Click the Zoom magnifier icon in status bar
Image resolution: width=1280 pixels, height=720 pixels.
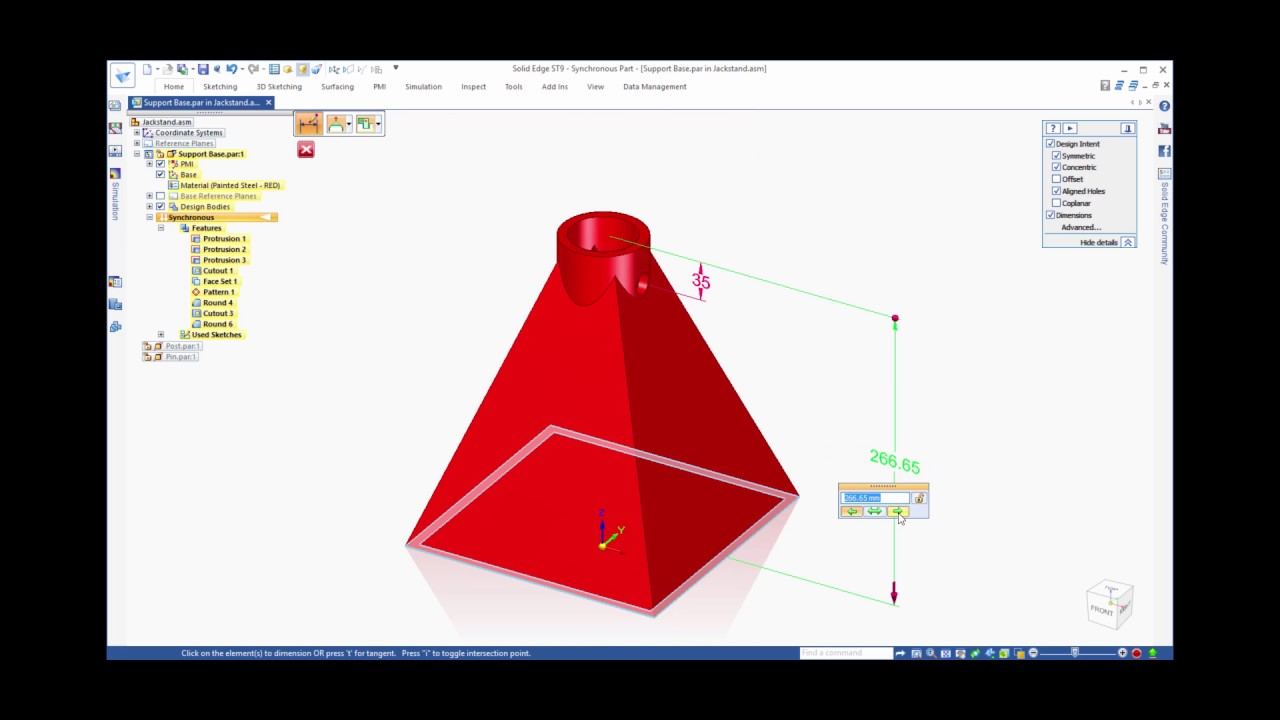click(931, 653)
